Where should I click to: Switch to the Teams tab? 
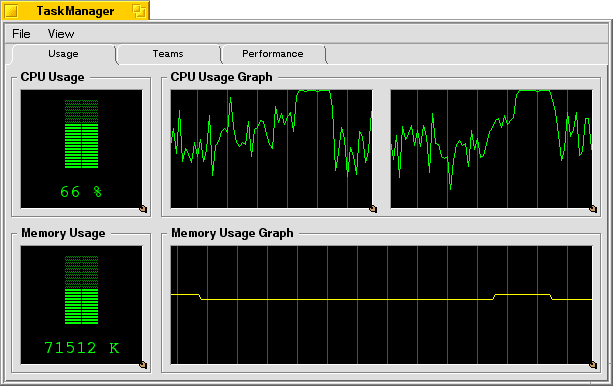click(x=168, y=54)
